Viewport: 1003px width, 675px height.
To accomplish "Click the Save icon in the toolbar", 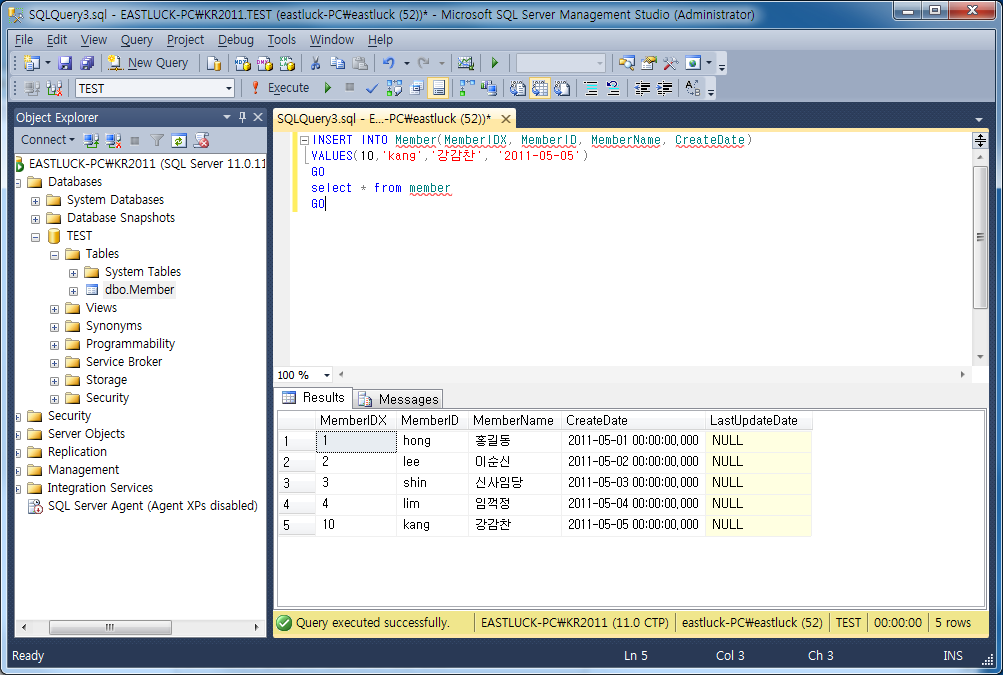I will pyautogui.click(x=65, y=63).
